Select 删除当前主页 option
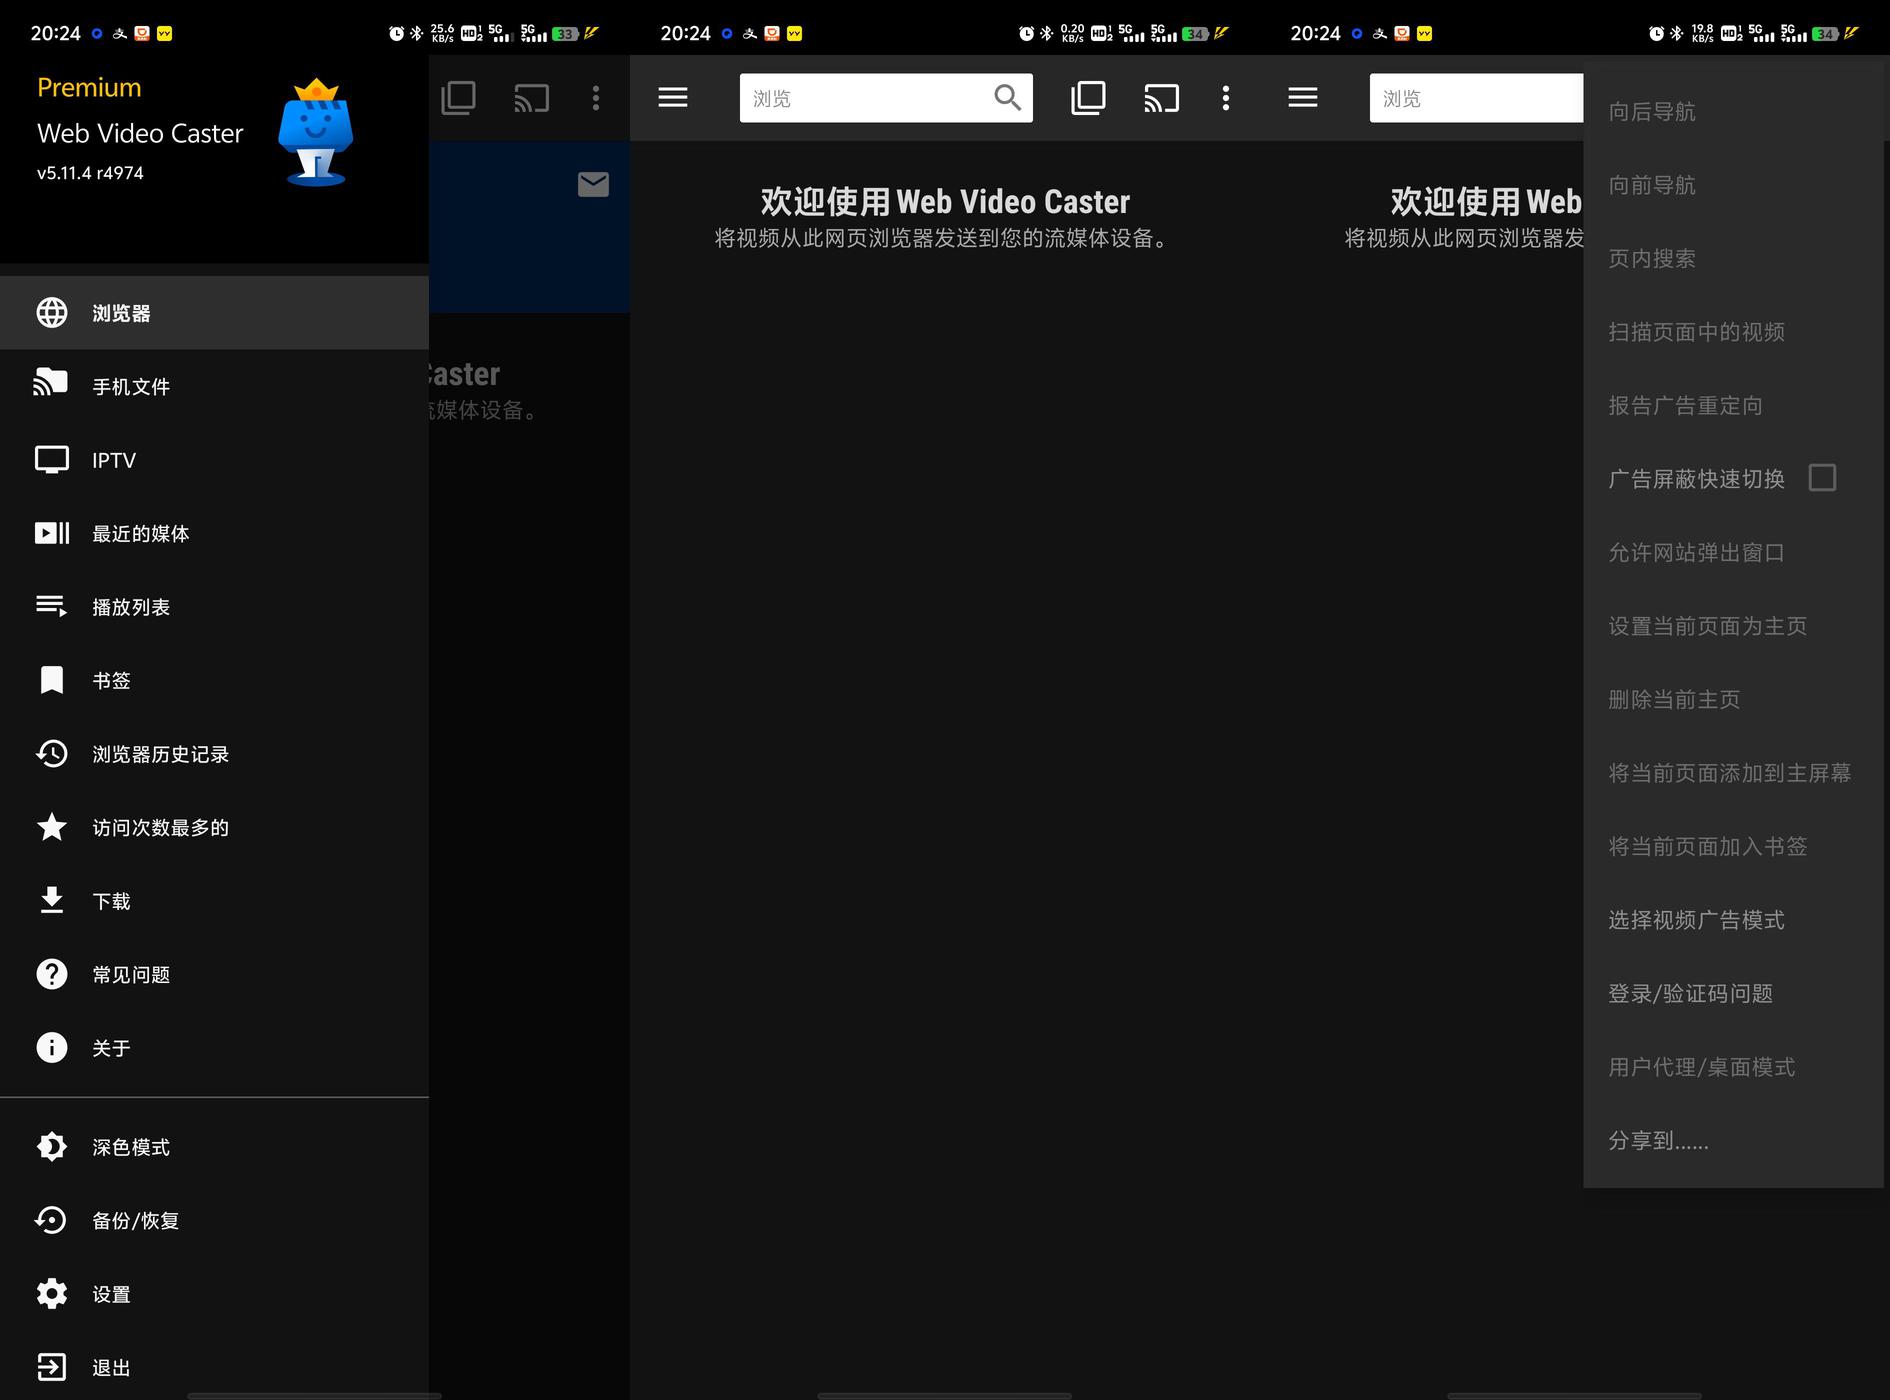This screenshot has width=1890, height=1400. pos(1734,699)
